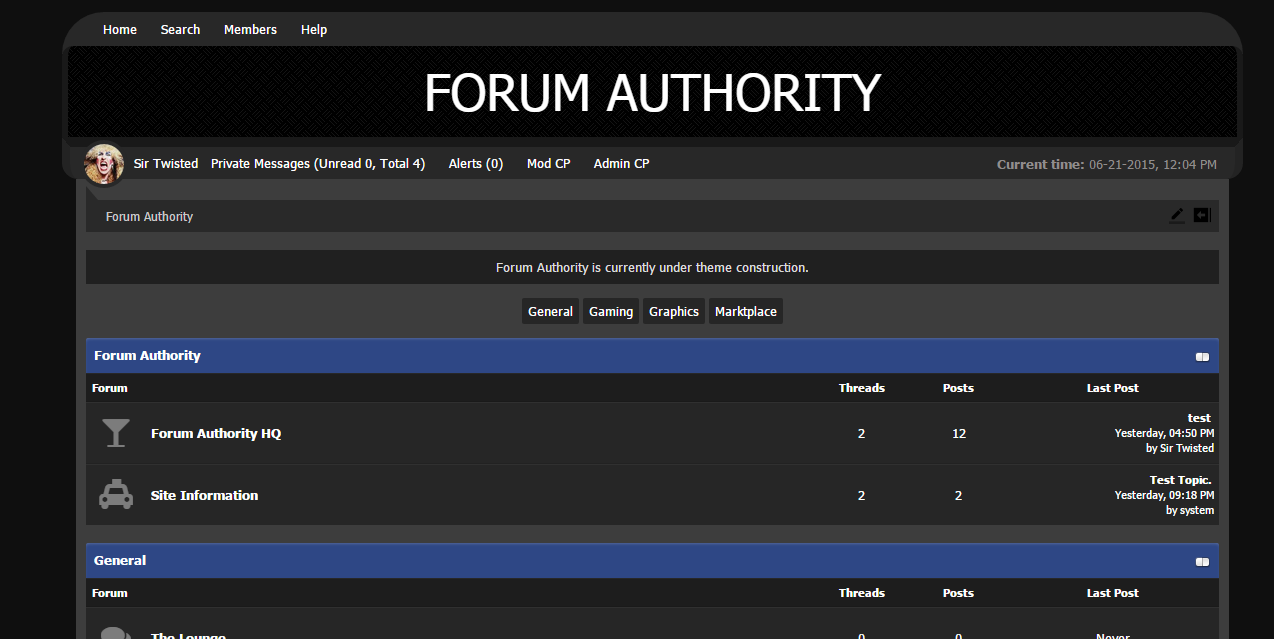Click the Current time label
This screenshot has height=639, width=1274.
[1040, 164]
